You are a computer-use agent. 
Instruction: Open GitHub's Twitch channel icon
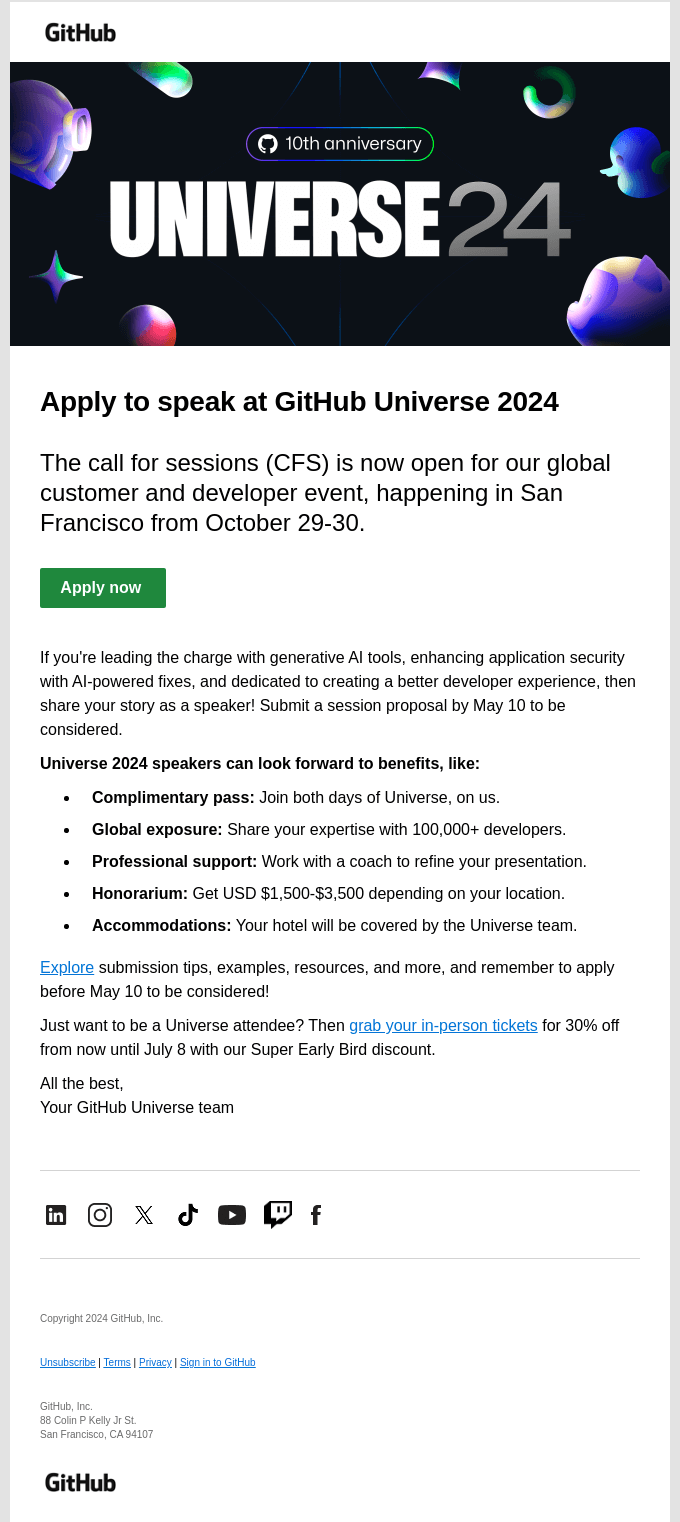(277, 1214)
